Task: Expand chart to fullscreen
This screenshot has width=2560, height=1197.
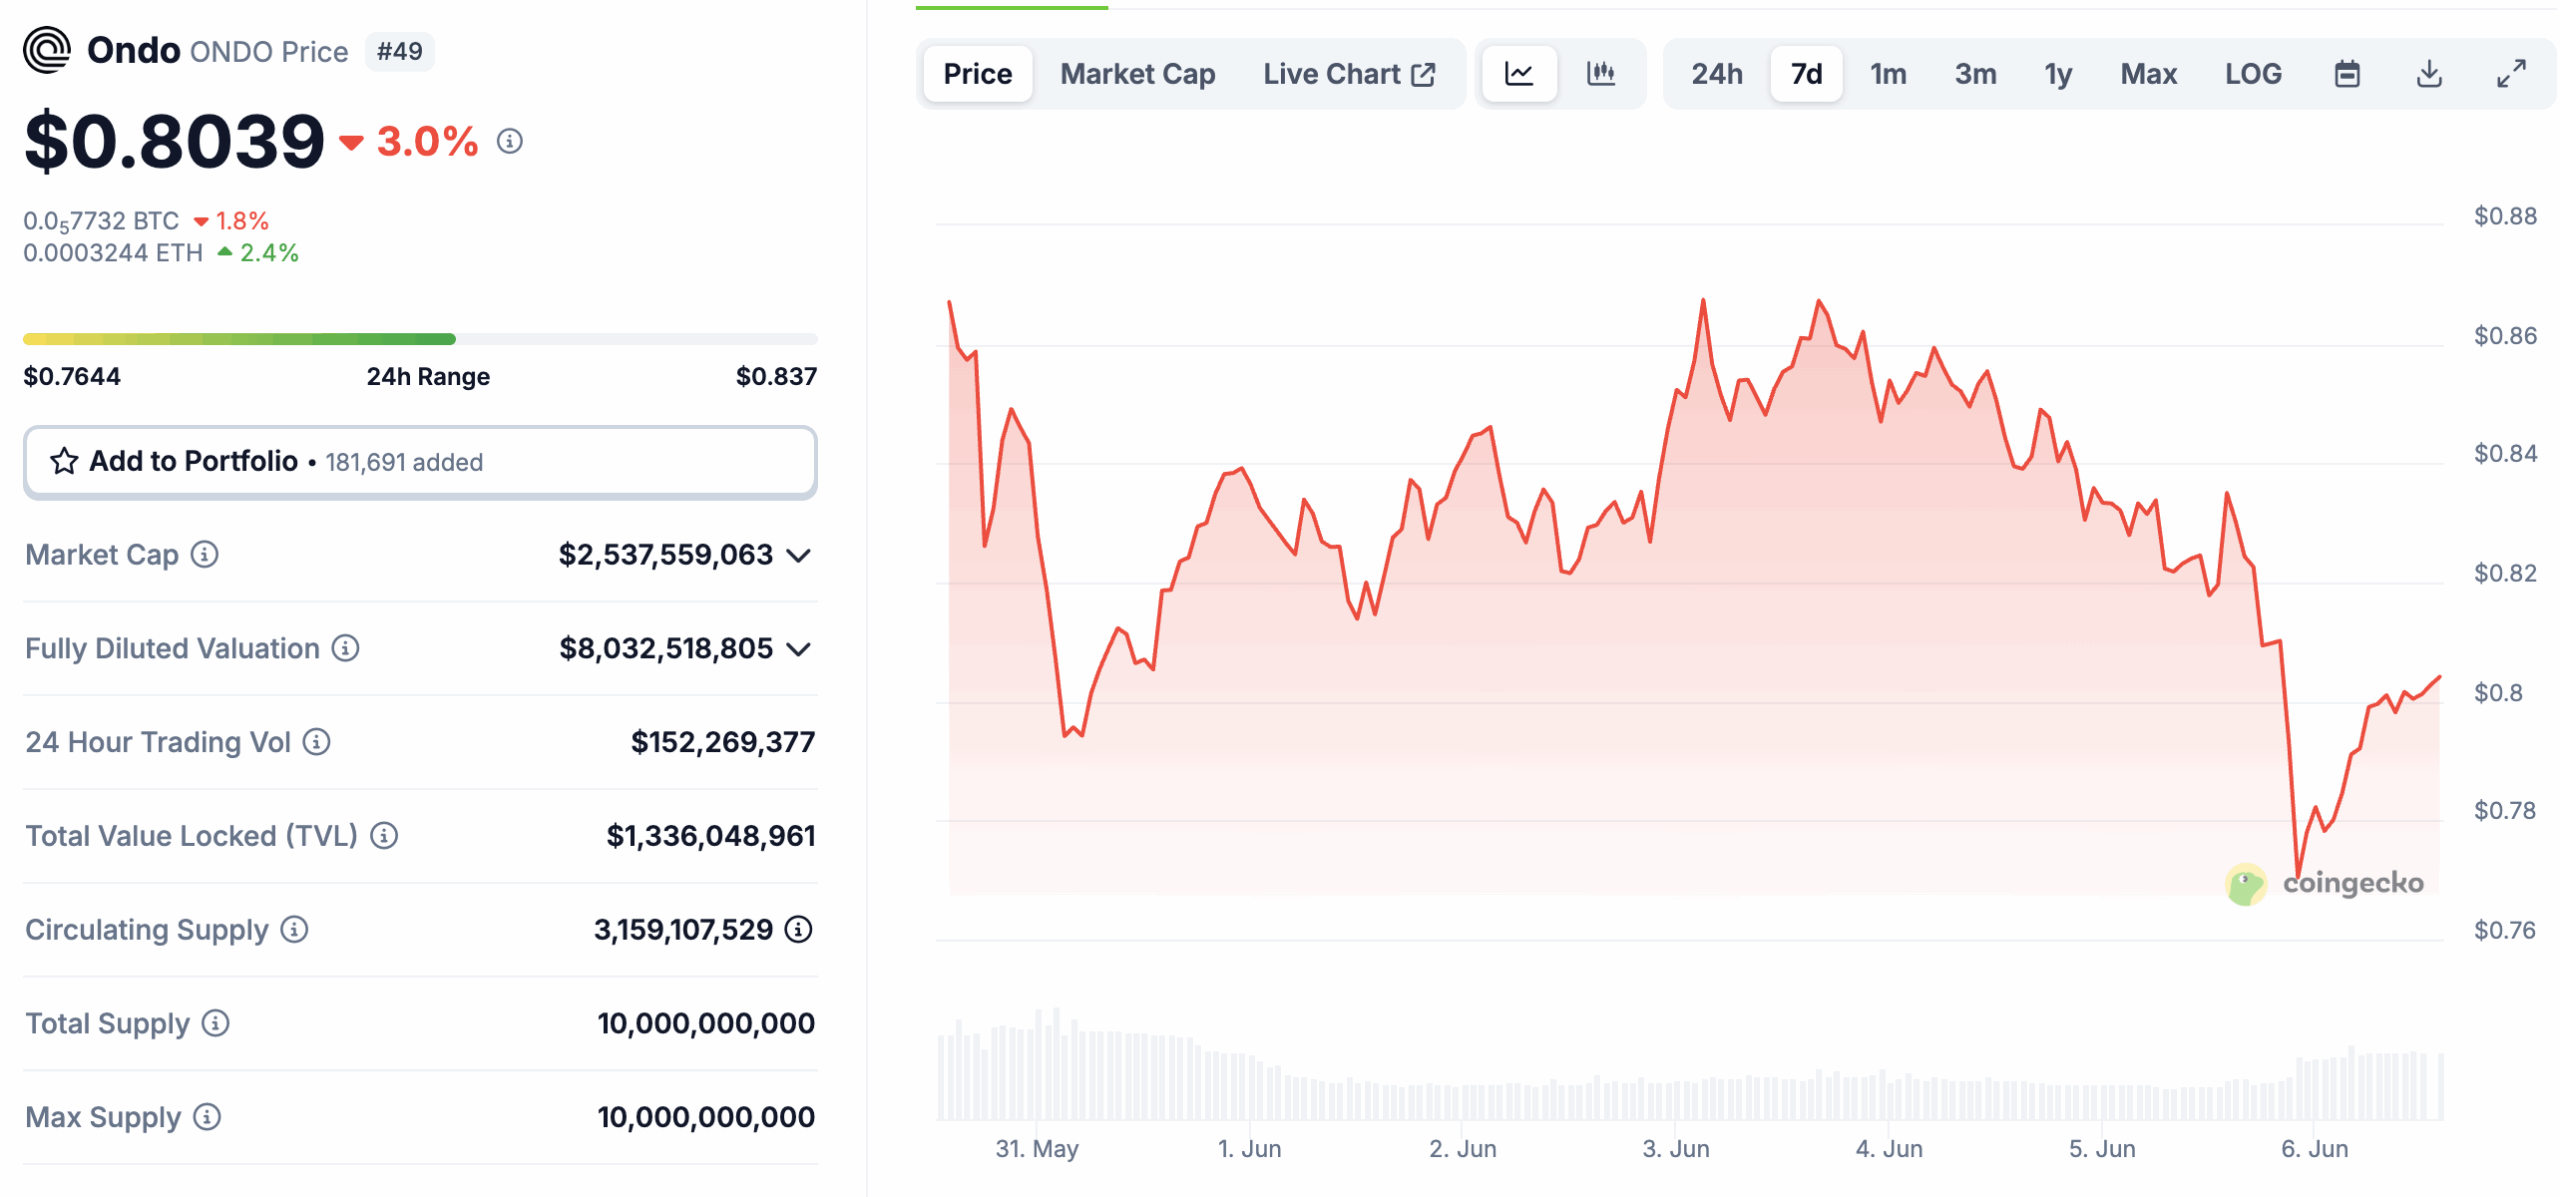Action: coord(2510,73)
